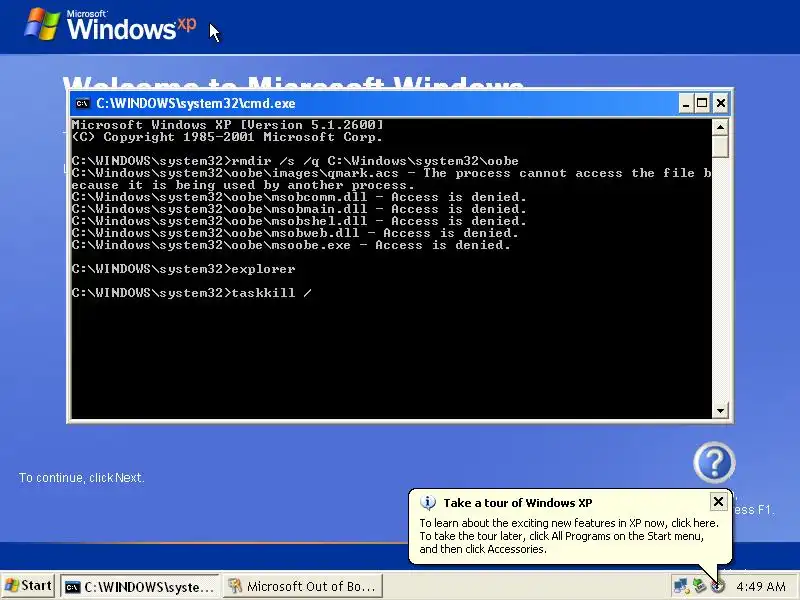The image size is (800, 600).
Task: Click the Copyright 1985-2001 Microsoft Corp line
Action: tap(227, 137)
